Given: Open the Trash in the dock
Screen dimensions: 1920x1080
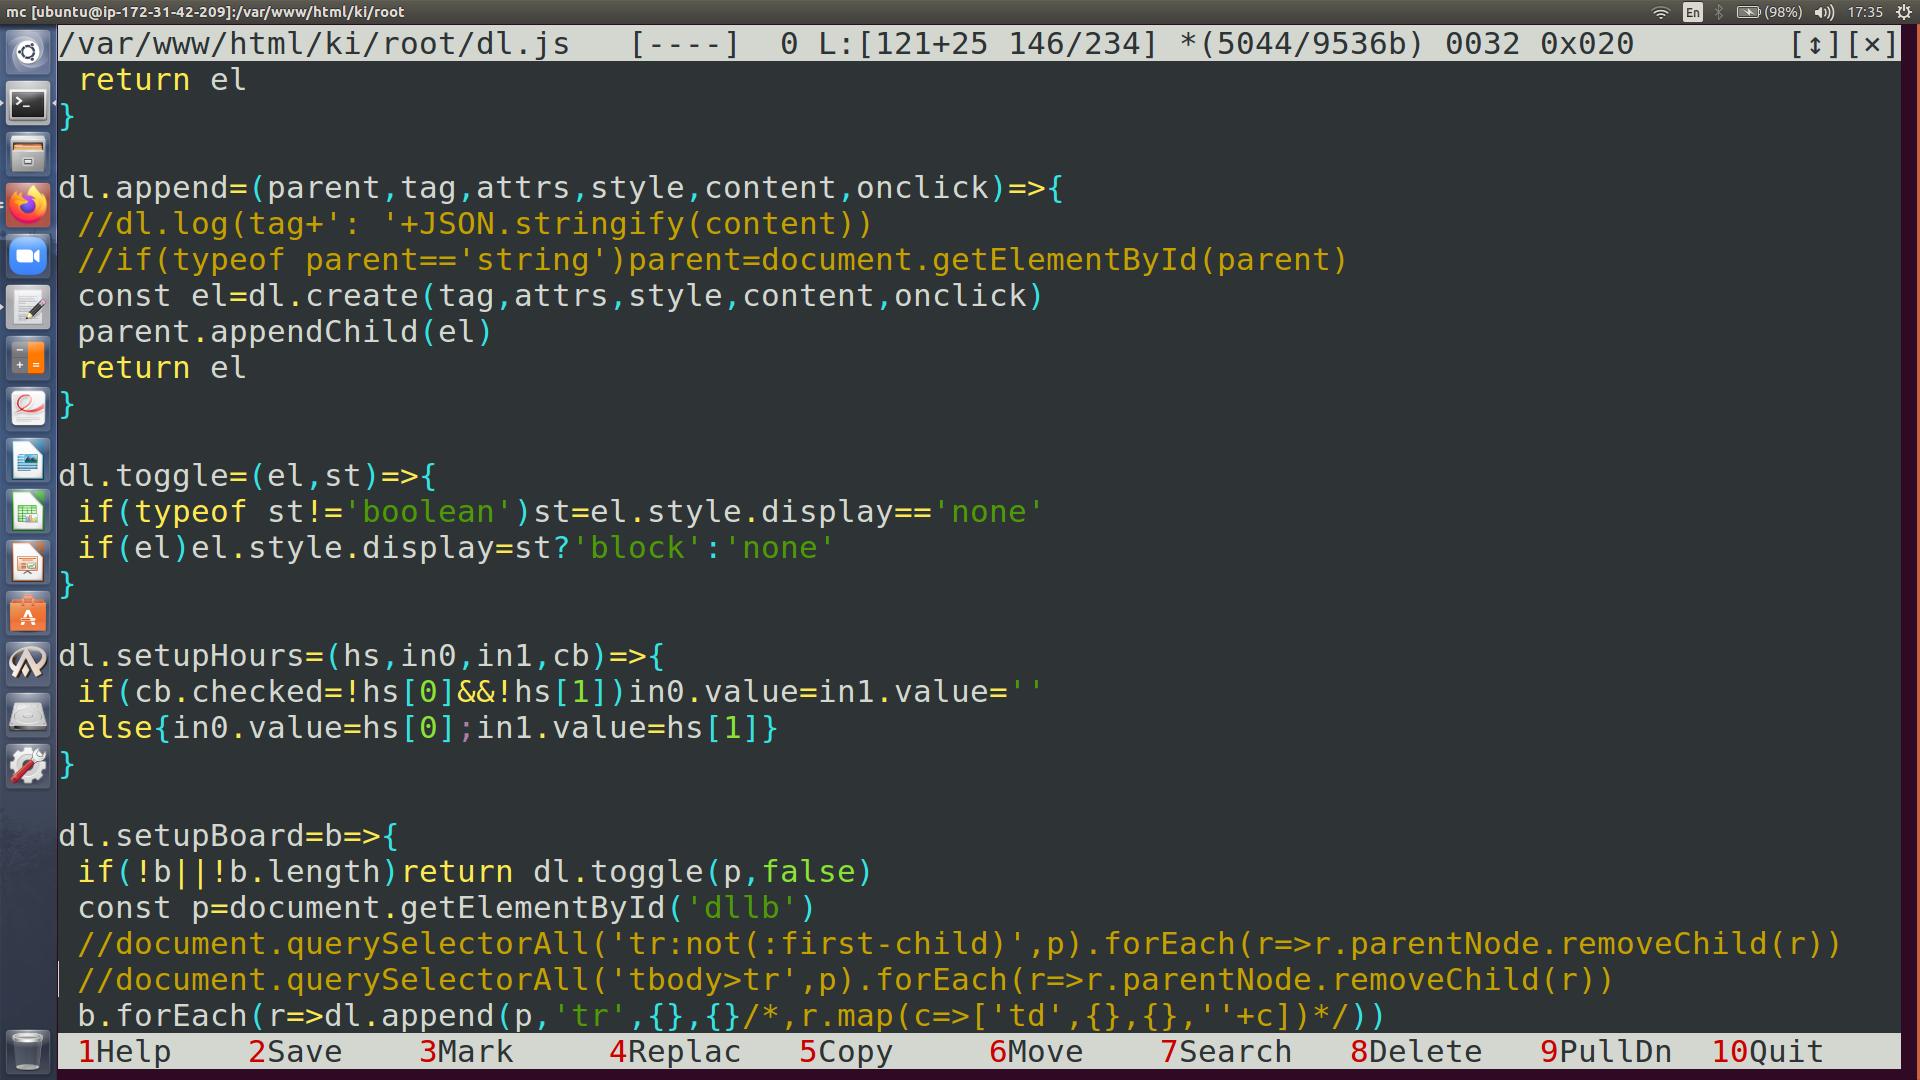Looking at the screenshot, I should (28, 1050).
